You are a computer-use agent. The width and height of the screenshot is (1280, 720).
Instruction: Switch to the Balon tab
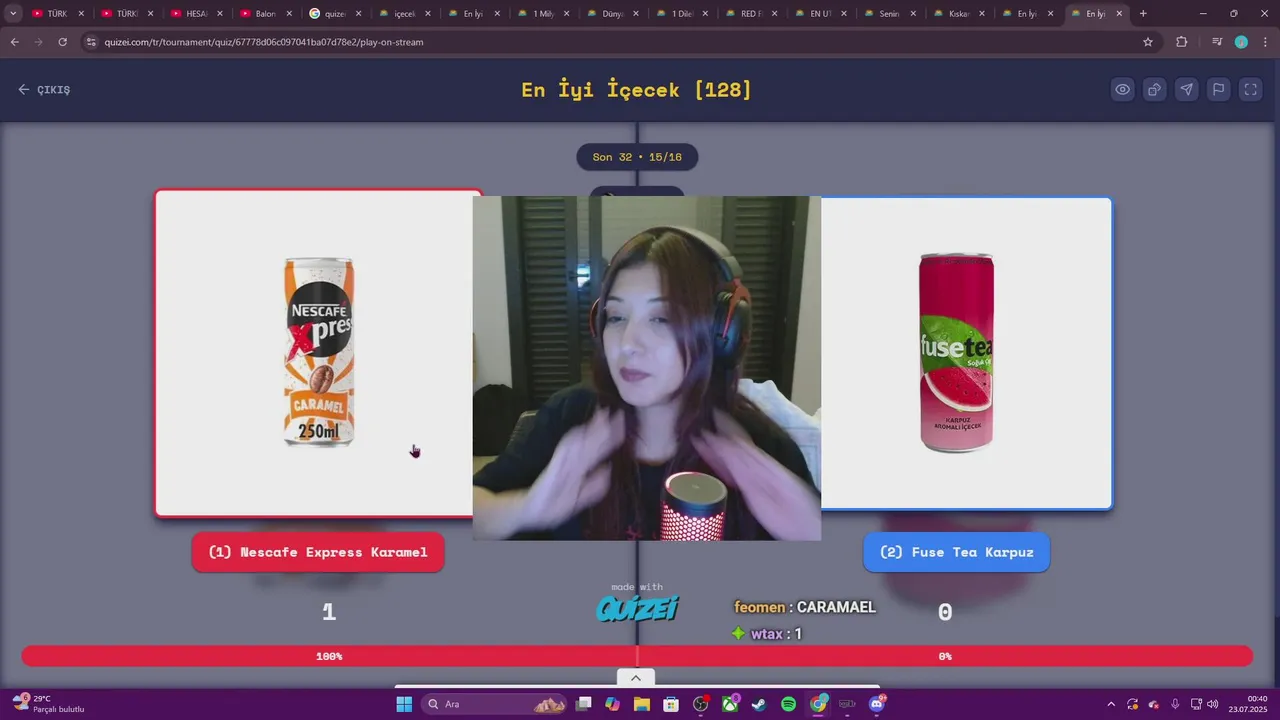pyautogui.click(x=265, y=14)
